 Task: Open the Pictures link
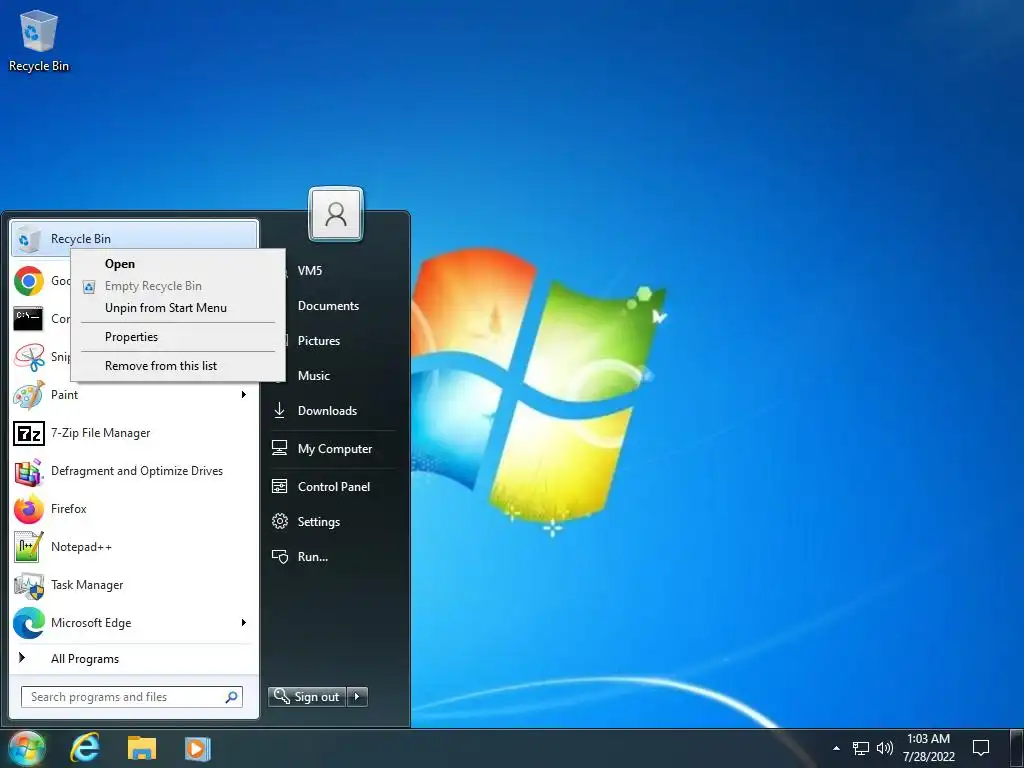319,341
